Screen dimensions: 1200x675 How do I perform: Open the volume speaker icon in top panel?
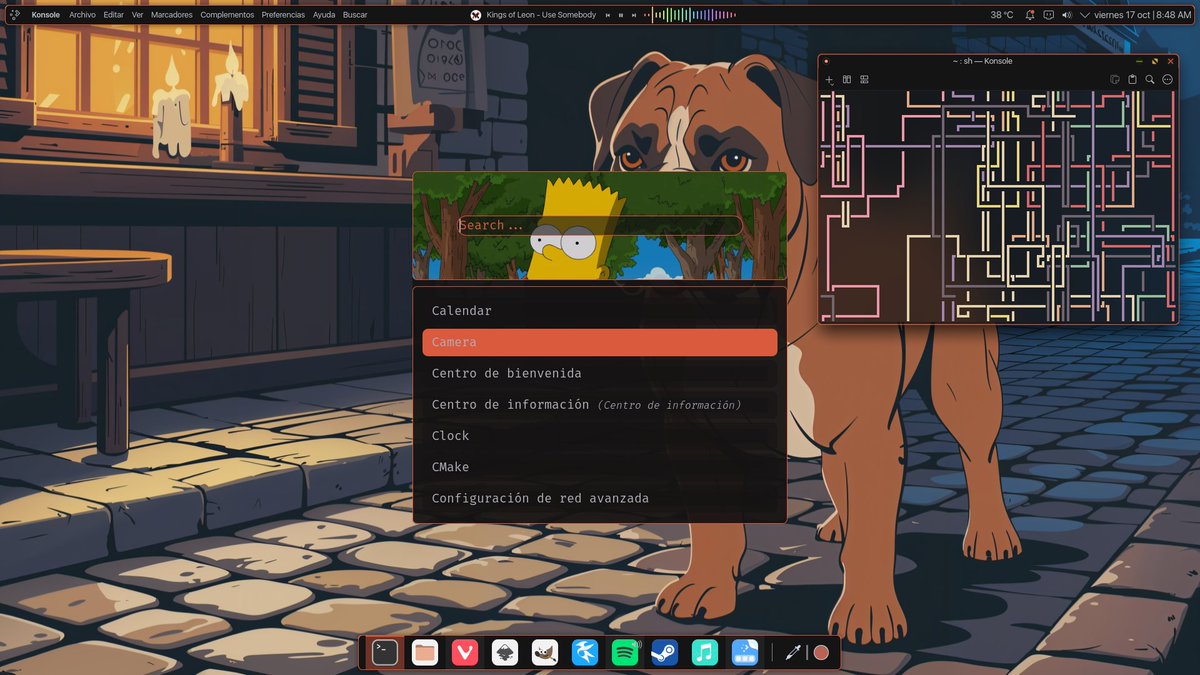click(1066, 15)
